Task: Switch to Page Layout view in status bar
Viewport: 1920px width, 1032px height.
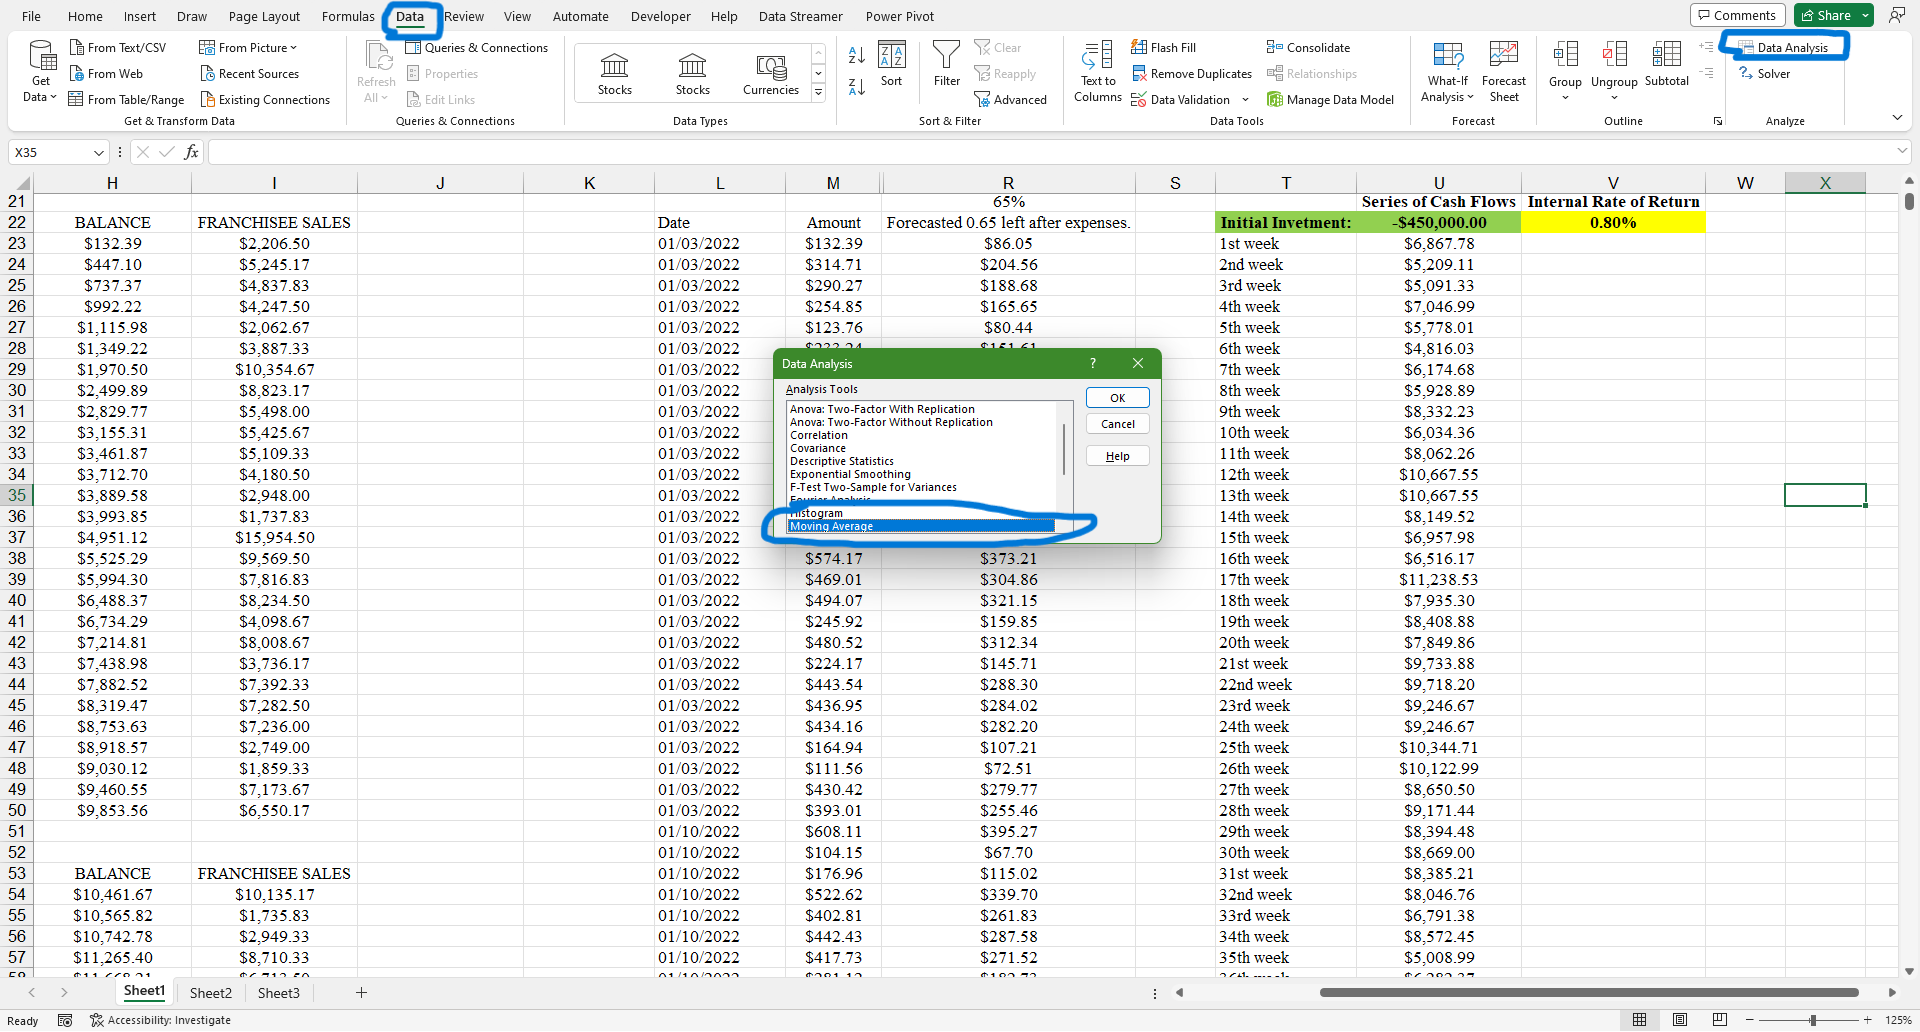Action: 1680,1020
